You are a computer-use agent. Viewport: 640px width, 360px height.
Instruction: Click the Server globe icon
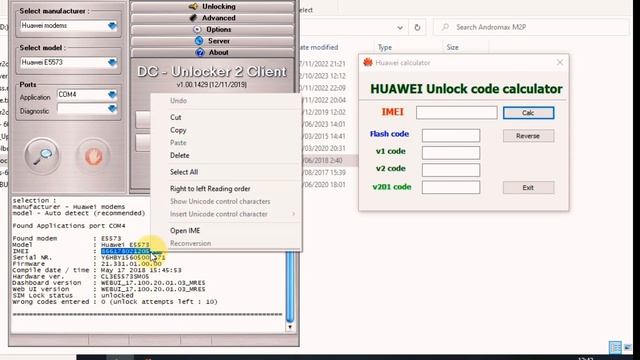[x=199, y=41]
